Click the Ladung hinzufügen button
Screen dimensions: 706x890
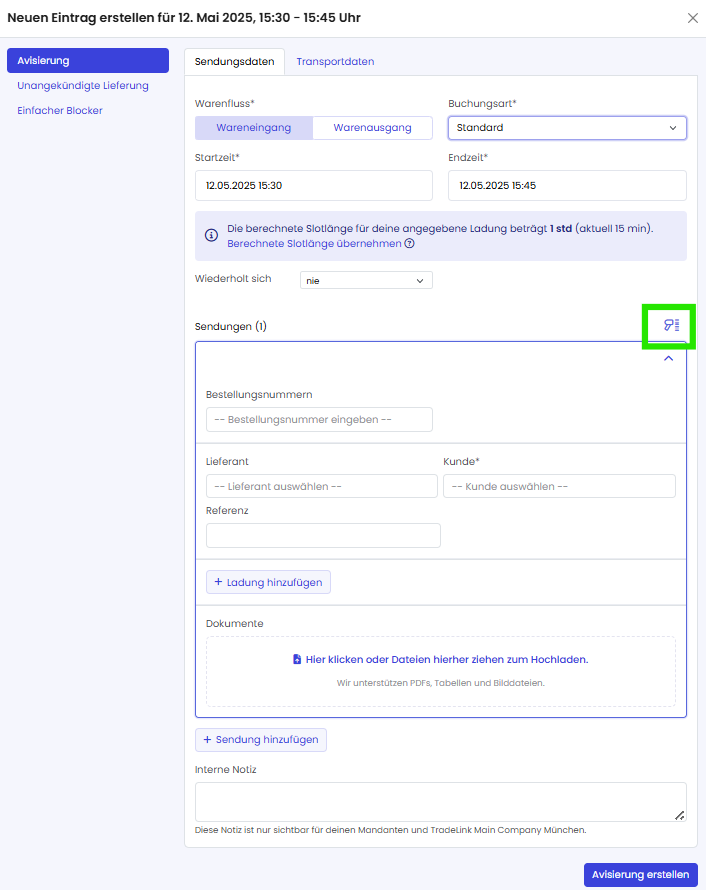click(268, 582)
